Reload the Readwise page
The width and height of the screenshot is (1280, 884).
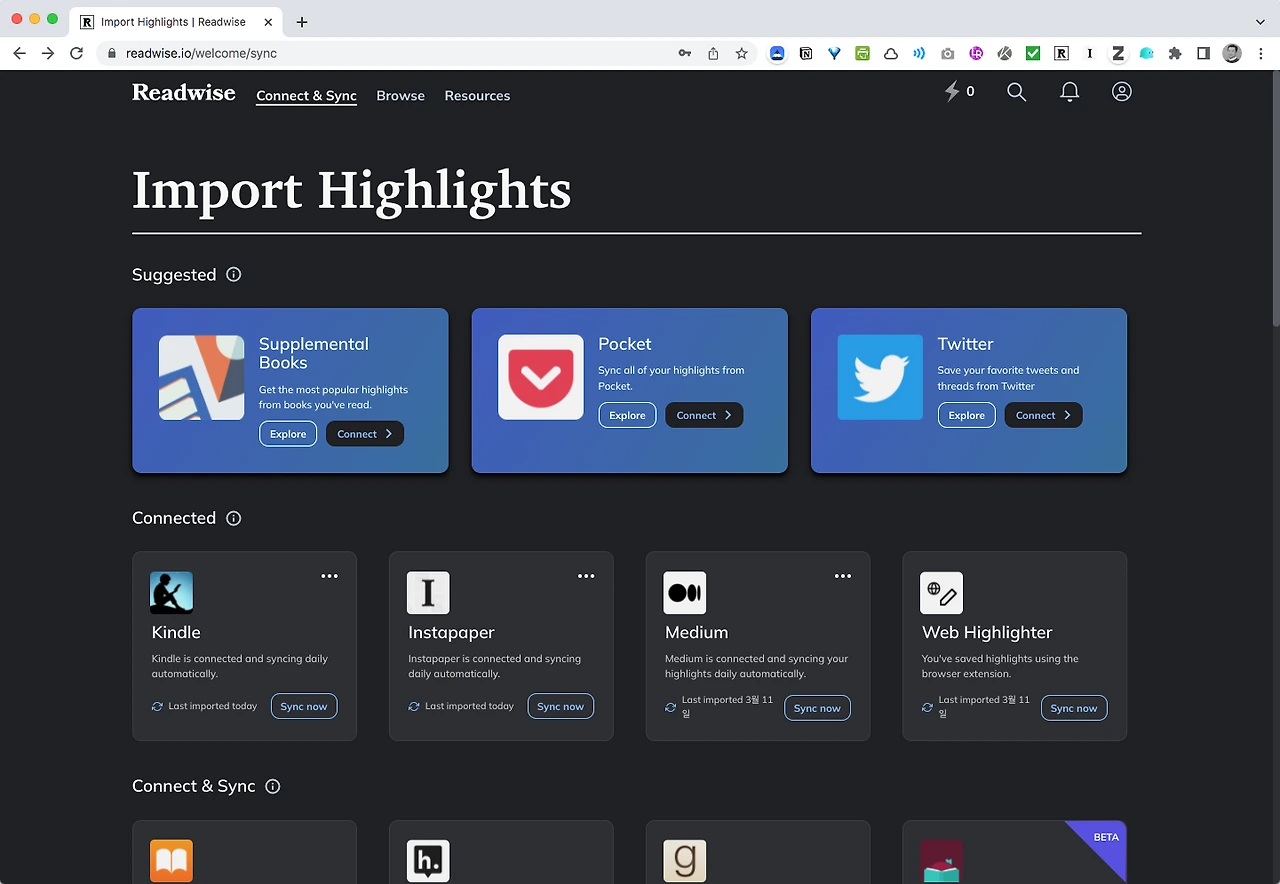(x=76, y=53)
